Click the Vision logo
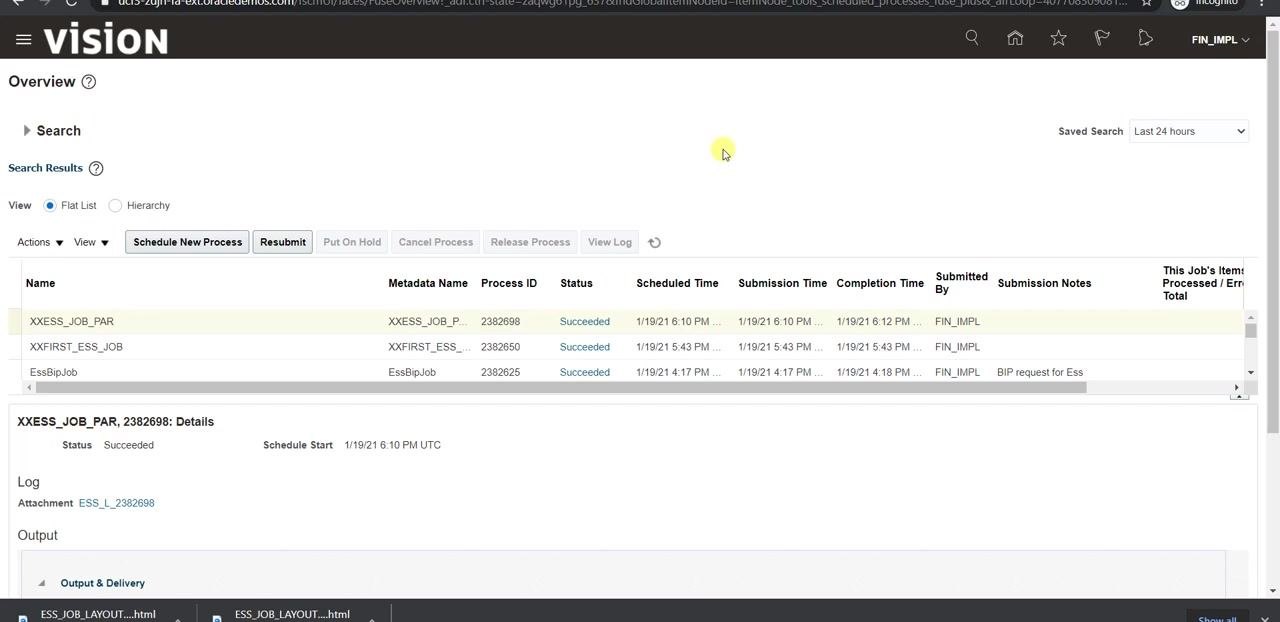 (x=106, y=40)
